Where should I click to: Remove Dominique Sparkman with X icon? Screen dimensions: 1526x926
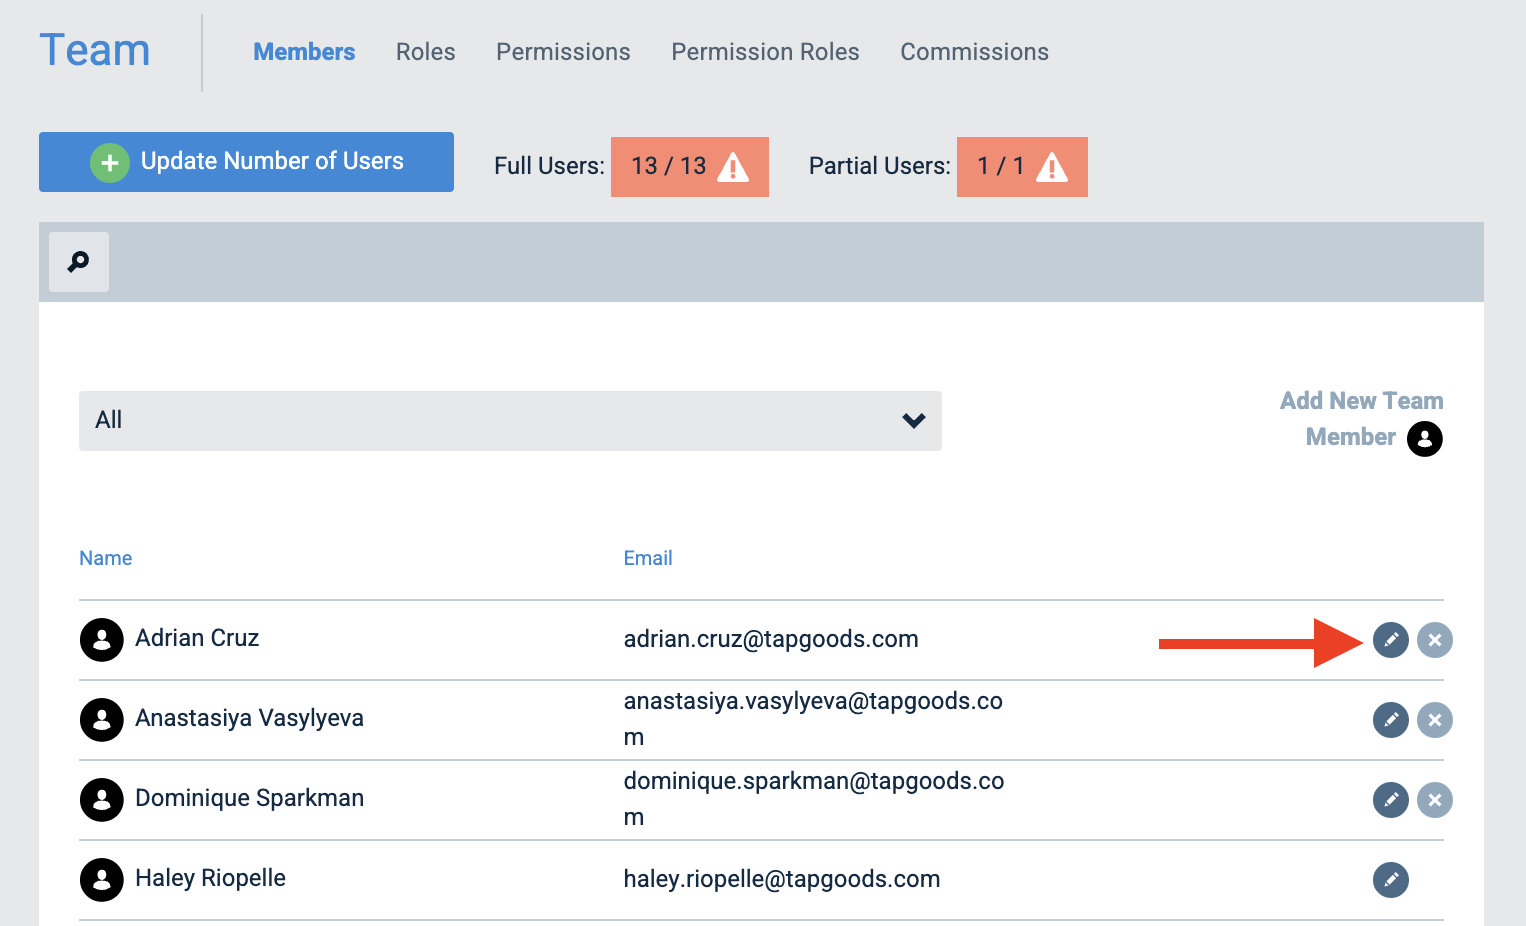point(1434,800)
